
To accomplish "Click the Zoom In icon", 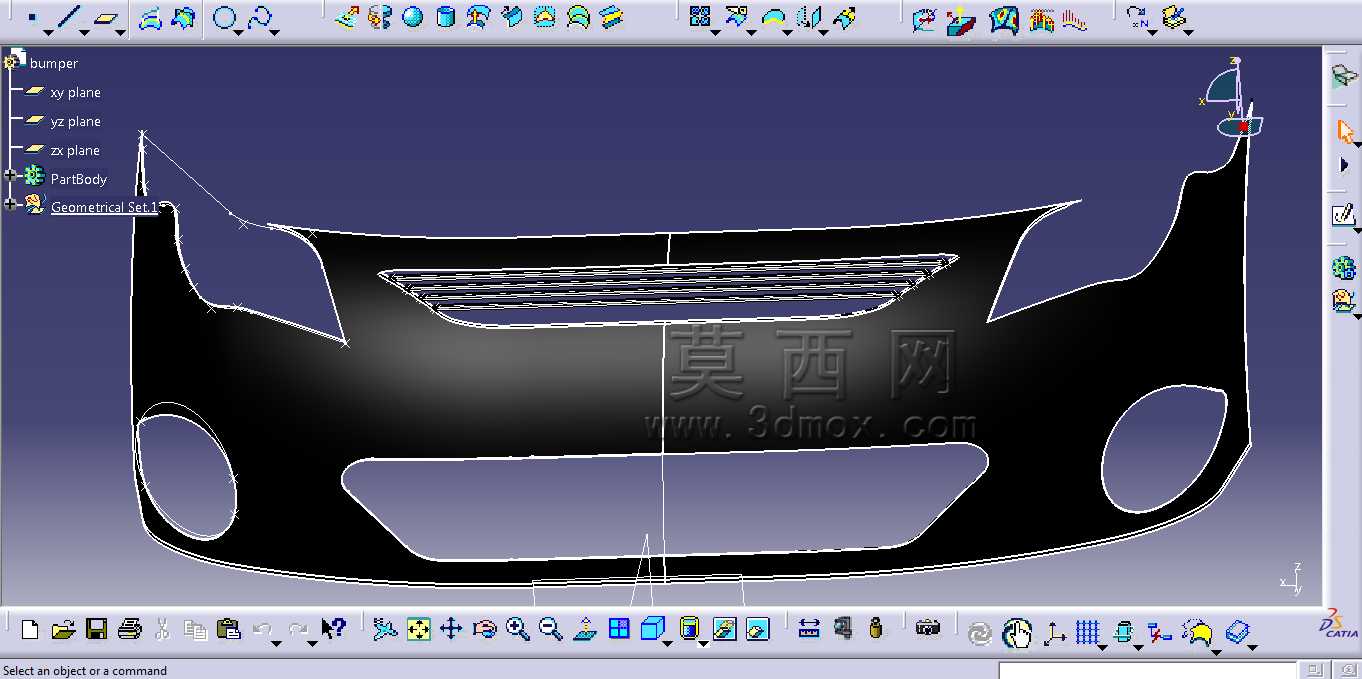I will pyautogui.click(x=517, y=629).
